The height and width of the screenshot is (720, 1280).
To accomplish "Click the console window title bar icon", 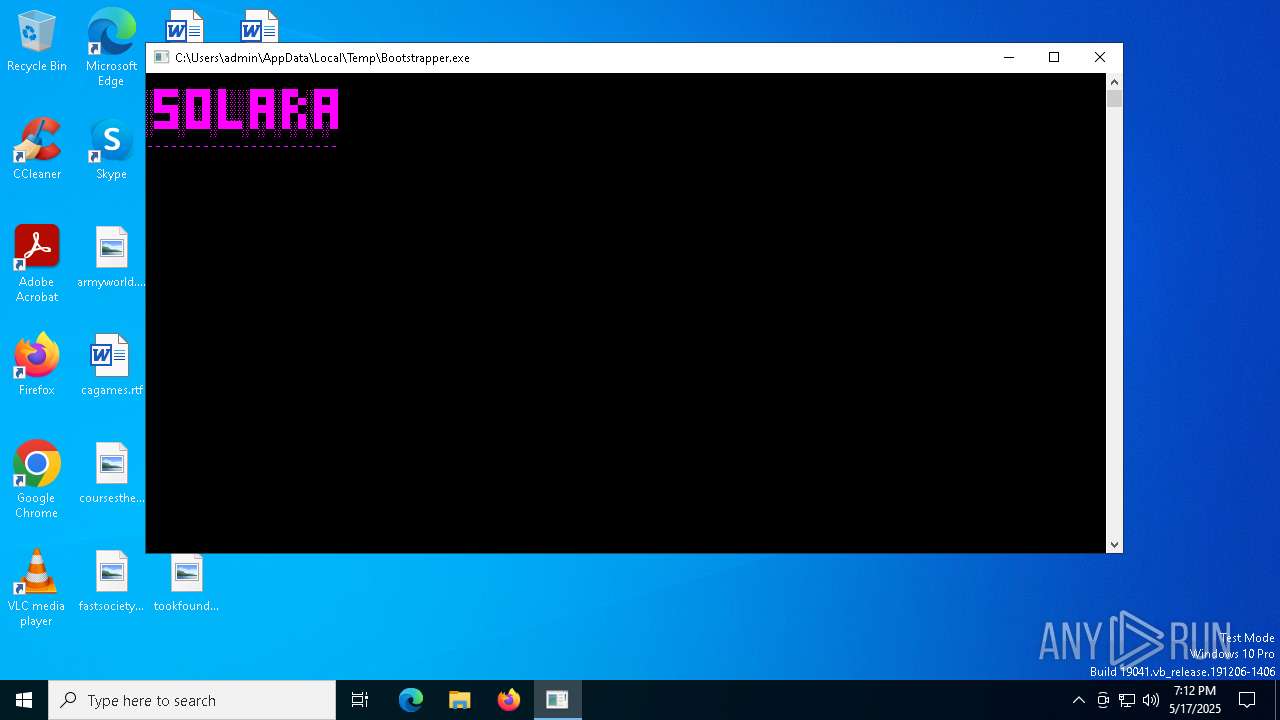I will point(161,58).
